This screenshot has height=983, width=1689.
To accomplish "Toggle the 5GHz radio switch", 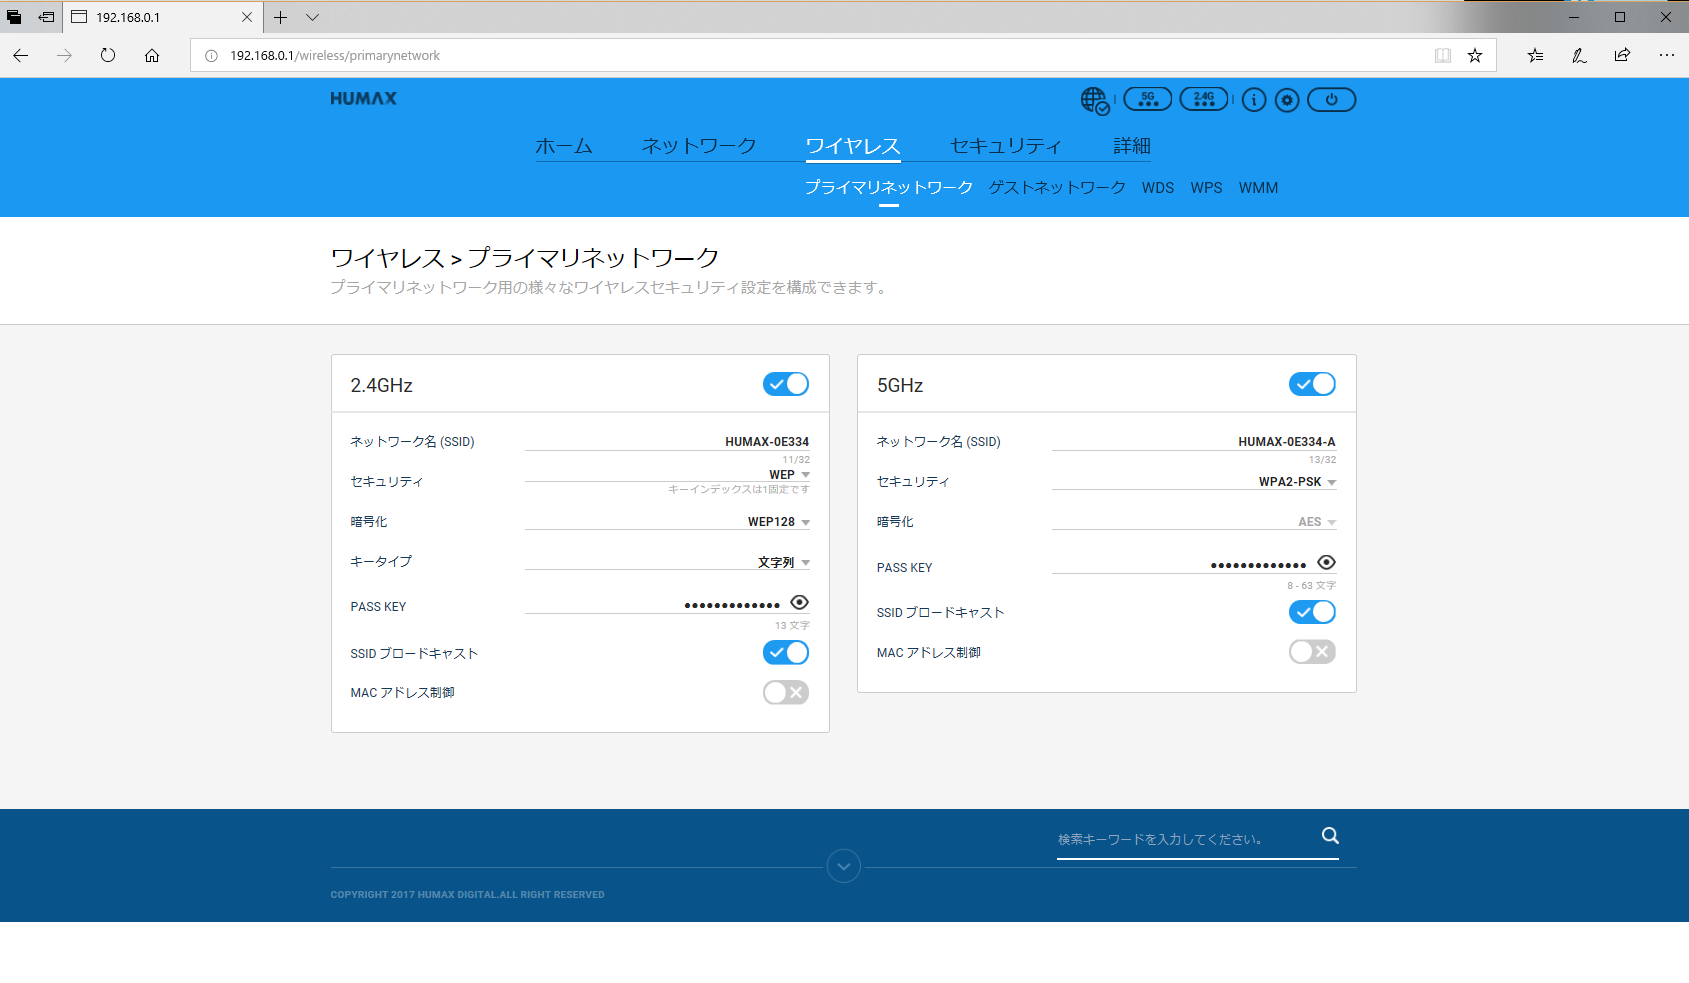I will pos(1312,384).
